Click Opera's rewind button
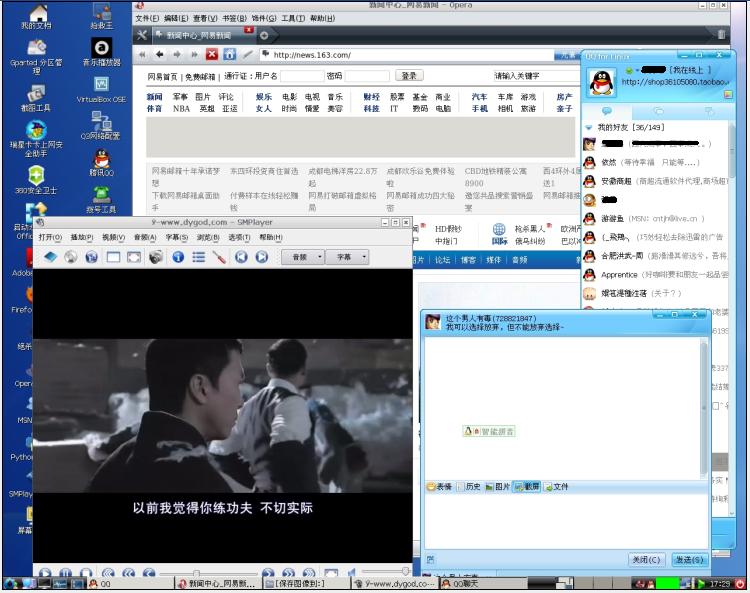The image size is (750, 593). pos(143,55)
